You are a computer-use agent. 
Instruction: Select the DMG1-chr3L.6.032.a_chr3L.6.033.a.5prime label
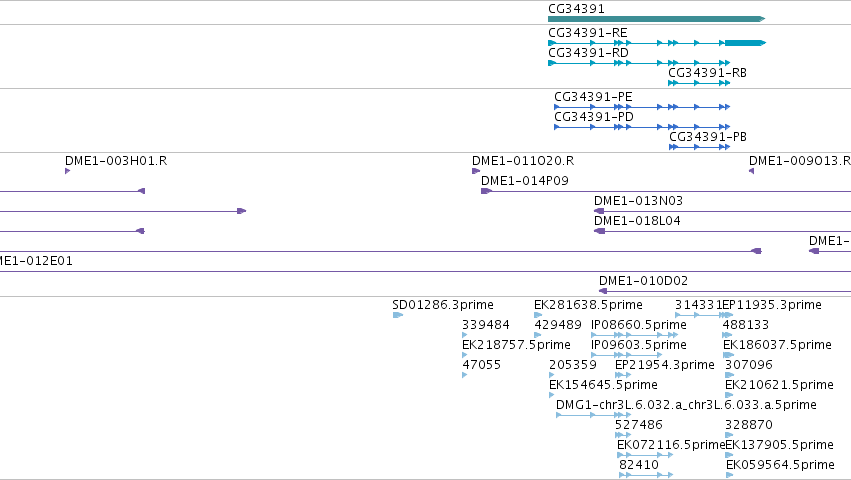(686, 405)
